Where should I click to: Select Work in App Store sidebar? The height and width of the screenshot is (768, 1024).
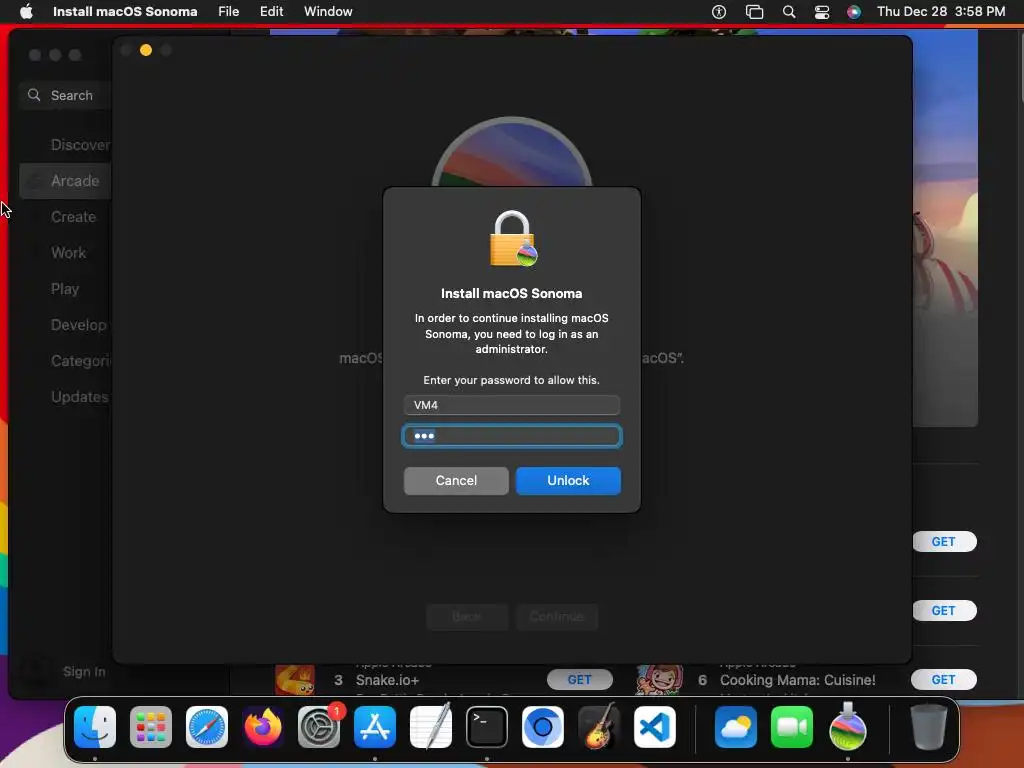point(68,253)
